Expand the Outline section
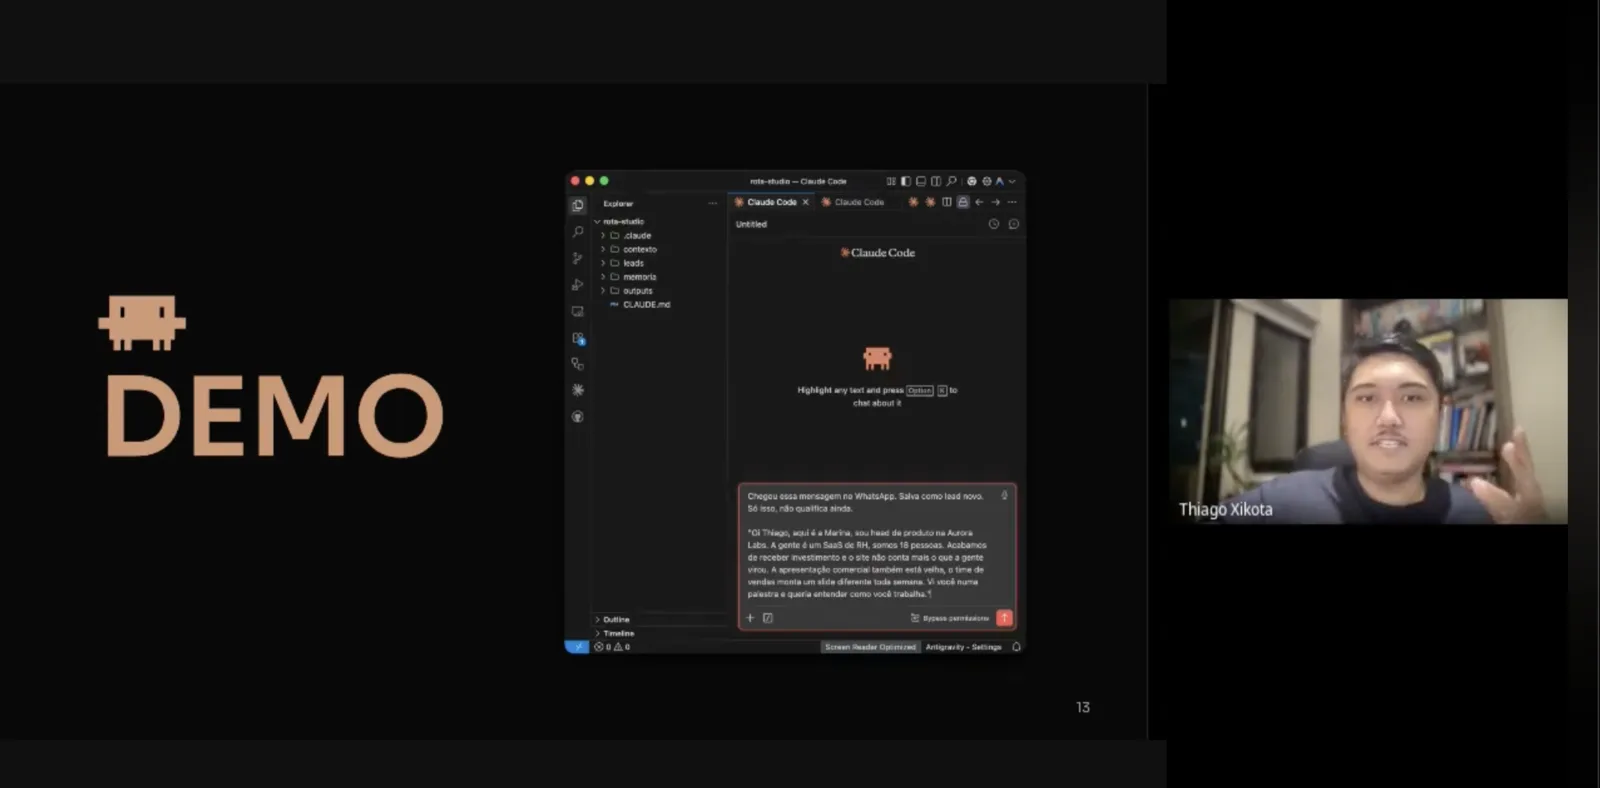1600x788 pixels. 616,619
